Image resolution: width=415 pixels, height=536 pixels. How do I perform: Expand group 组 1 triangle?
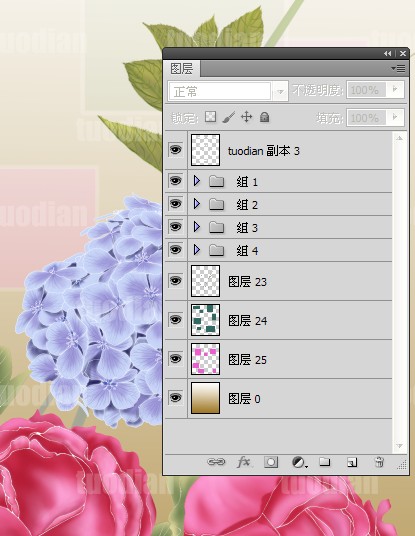pos(197,180)
